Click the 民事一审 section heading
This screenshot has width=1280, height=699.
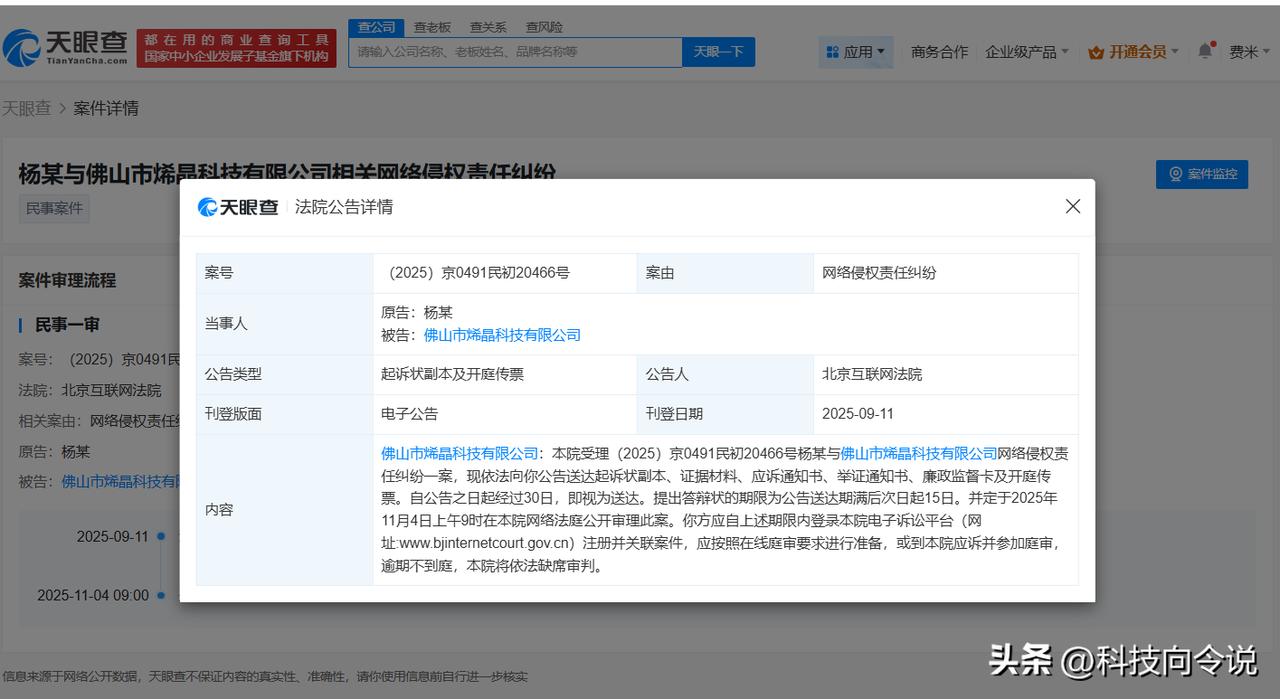point(67,325)
